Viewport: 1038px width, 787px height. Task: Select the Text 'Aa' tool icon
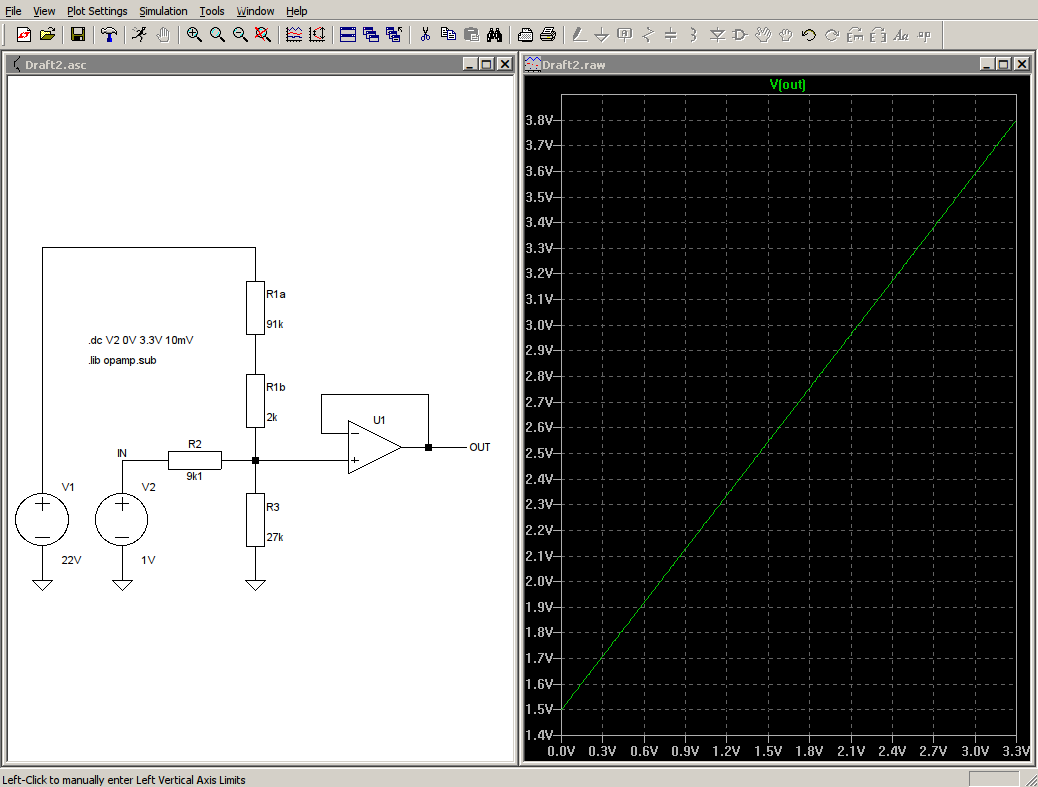click(x=901, y=34)
